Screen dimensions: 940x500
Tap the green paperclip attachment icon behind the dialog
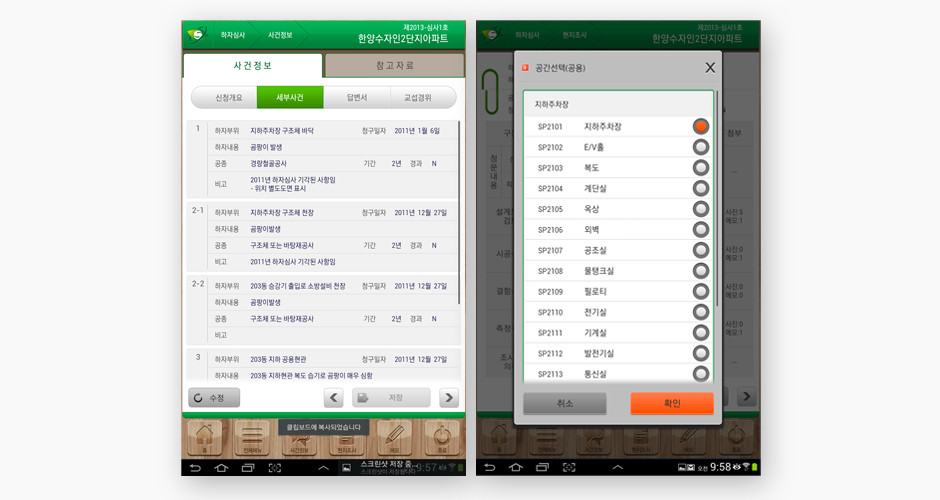[x=490, y=91]
